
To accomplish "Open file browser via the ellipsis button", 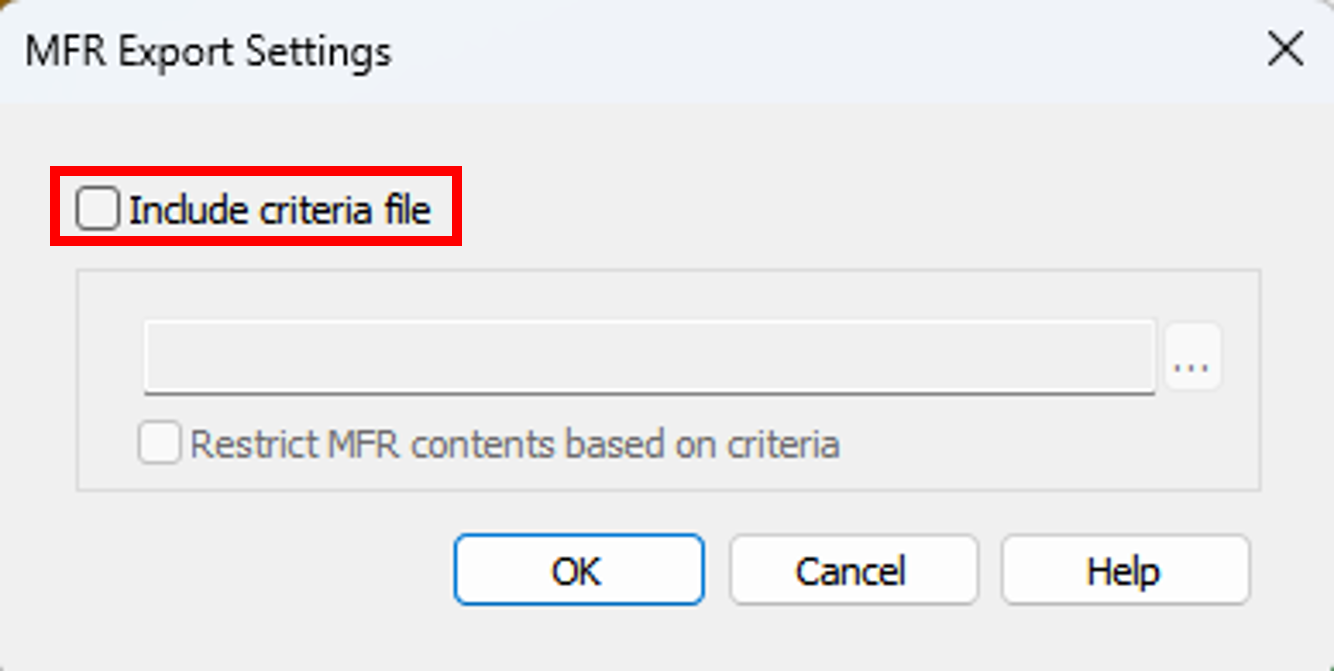I will coord(1192,357).
